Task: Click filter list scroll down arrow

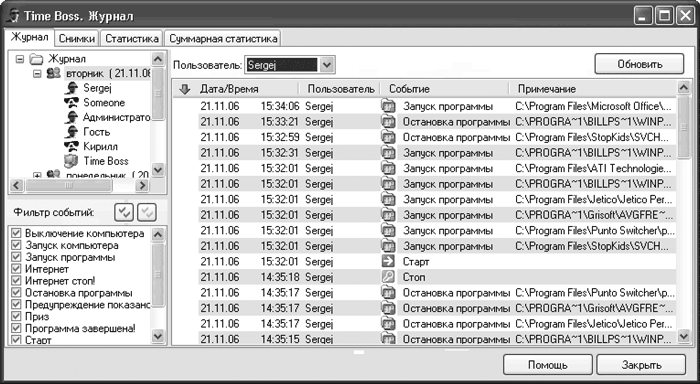Action: point(158,336)
